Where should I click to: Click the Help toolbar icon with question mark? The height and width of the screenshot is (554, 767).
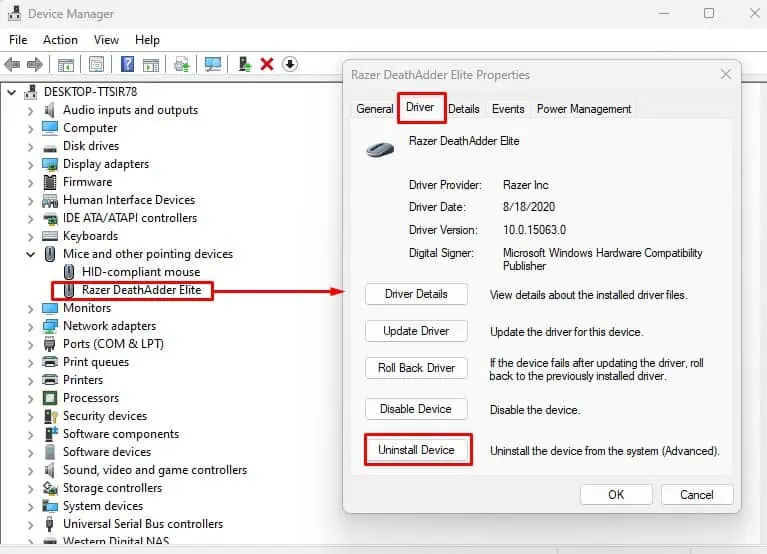pos(128,64)
